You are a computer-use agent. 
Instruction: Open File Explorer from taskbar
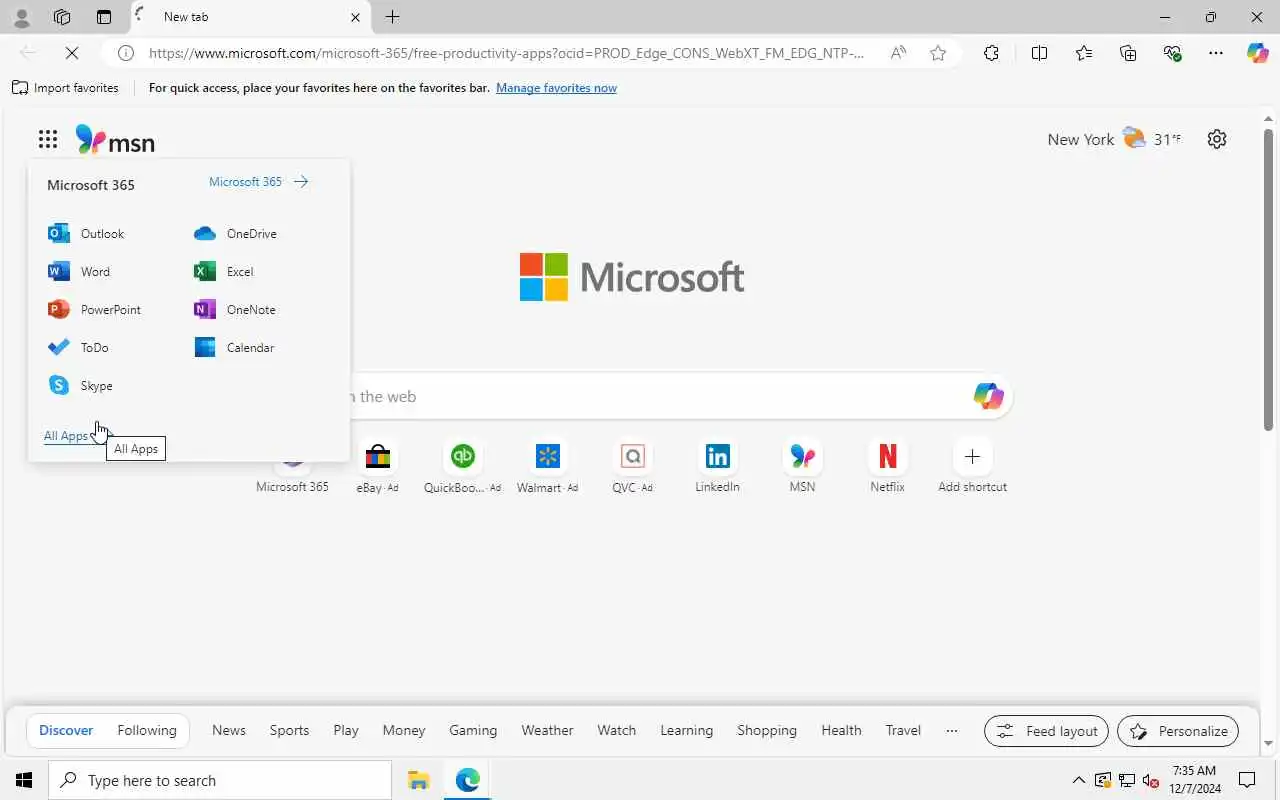pyautogui.click(x=418, y=780)
